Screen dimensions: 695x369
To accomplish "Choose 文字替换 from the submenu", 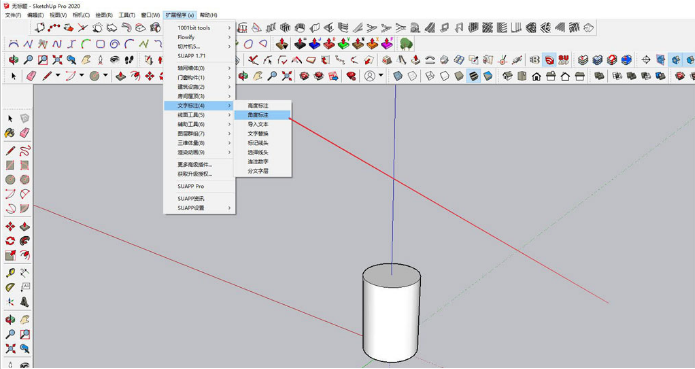I will (263, 133).
